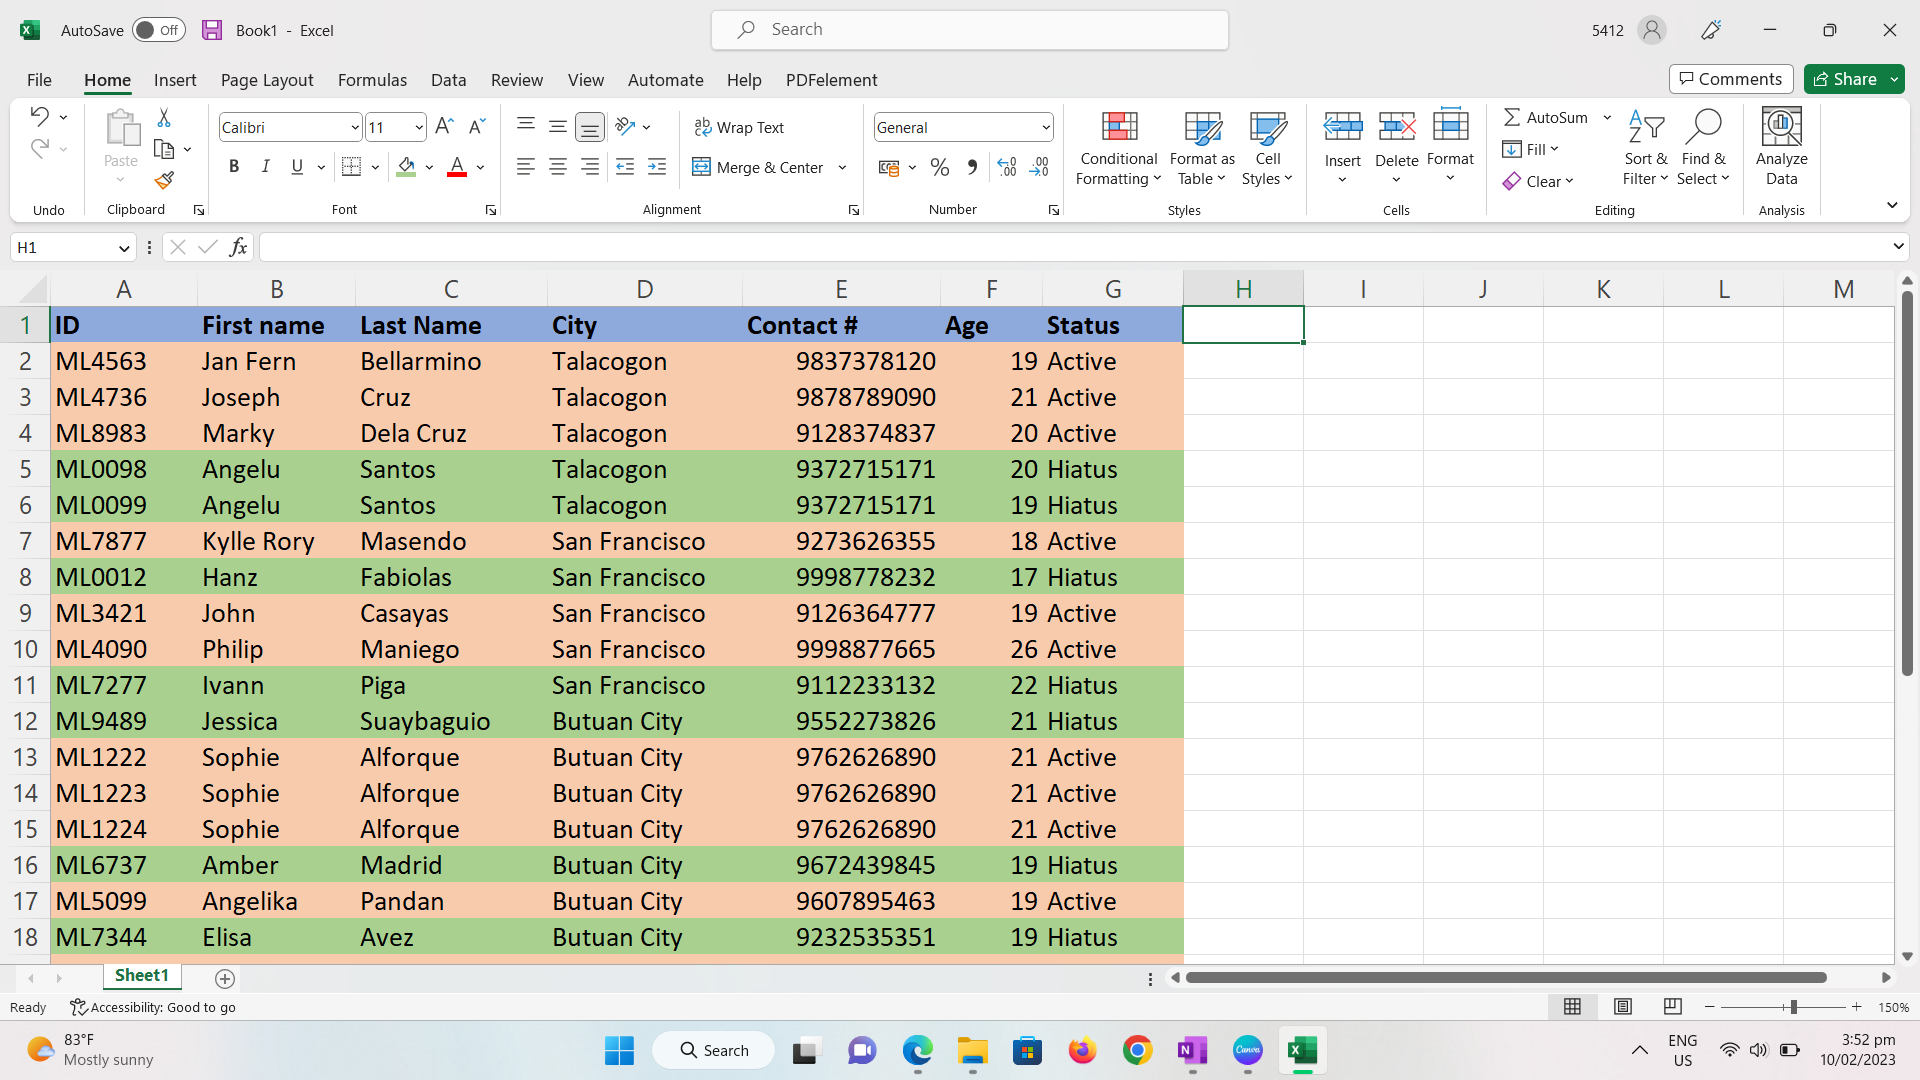Toggle Underline formatting
Screen dimensions: 1920x1080
point(297,167)
